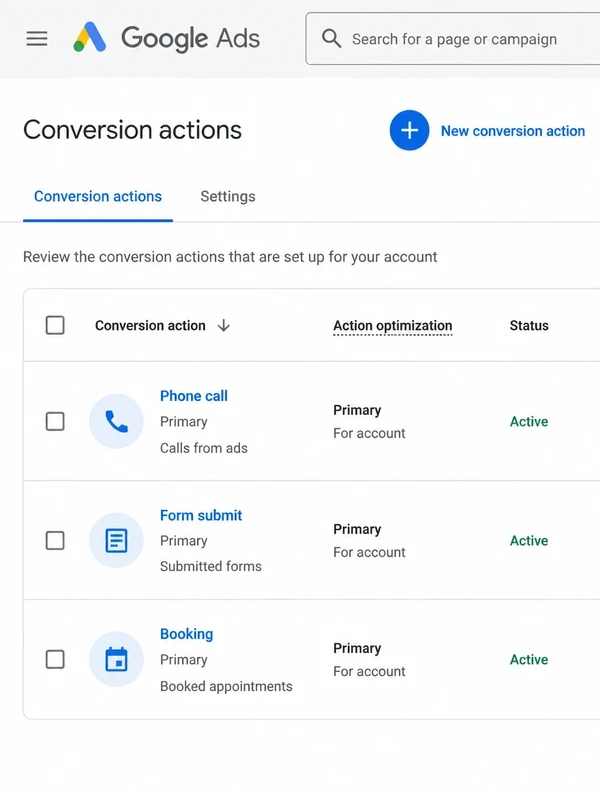Check the Booking row checkbox
The height and width of the screenshot is (796, 600).
click(55, 659)
